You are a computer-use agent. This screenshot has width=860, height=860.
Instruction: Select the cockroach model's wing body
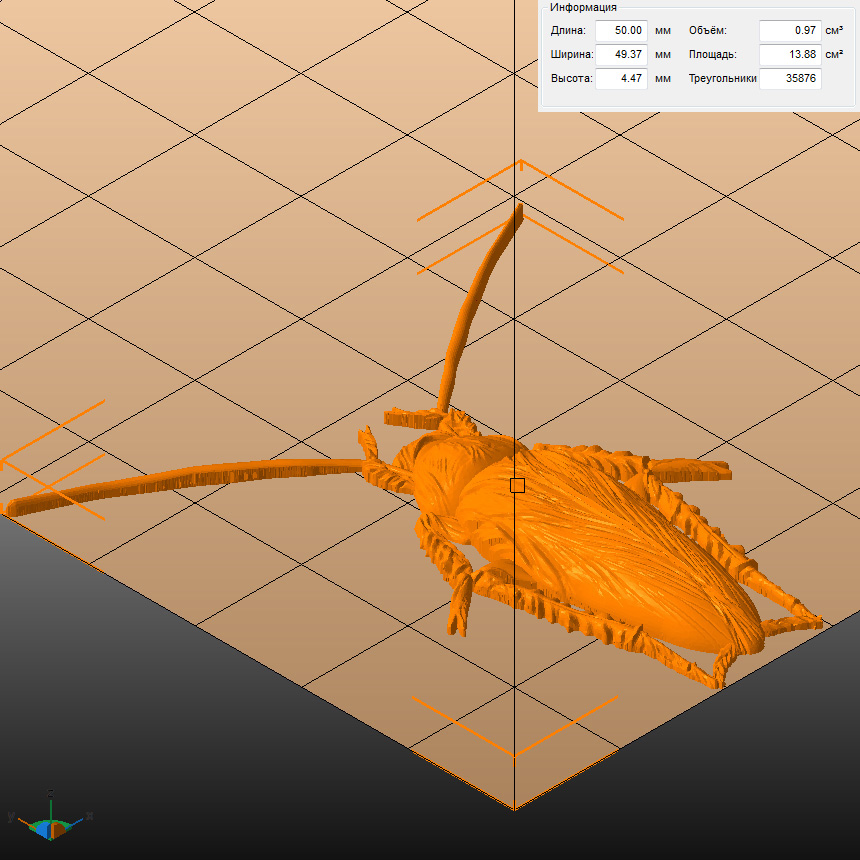pyautogui.click(x=620, y=540)
